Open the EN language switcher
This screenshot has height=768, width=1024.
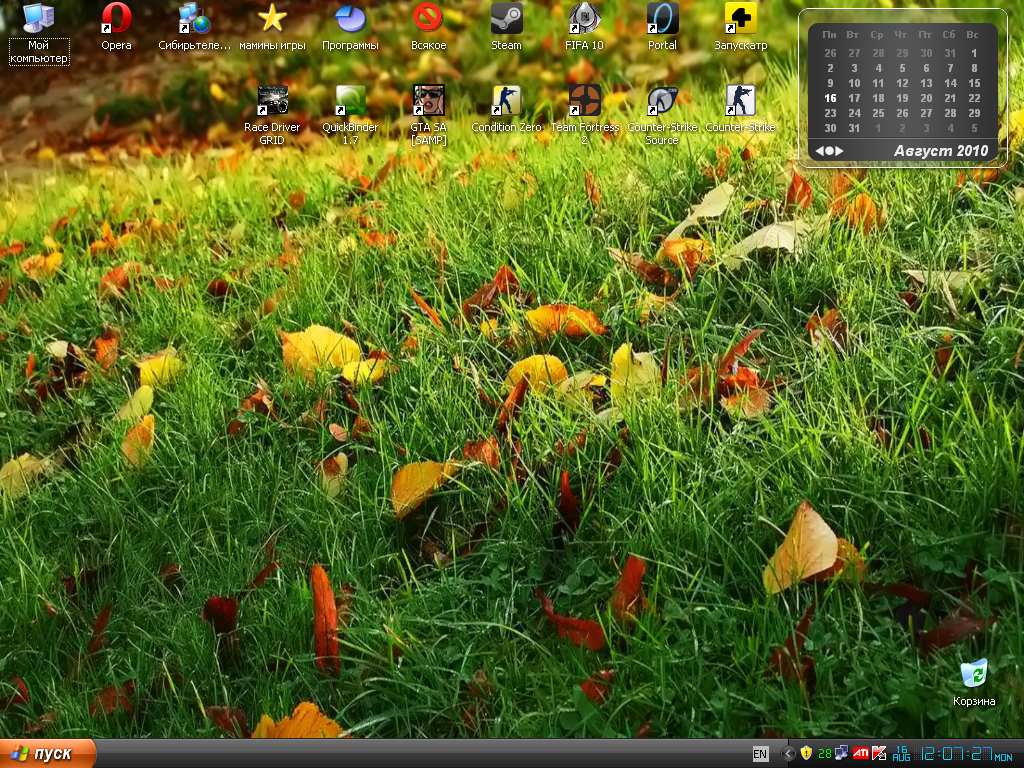760,753
